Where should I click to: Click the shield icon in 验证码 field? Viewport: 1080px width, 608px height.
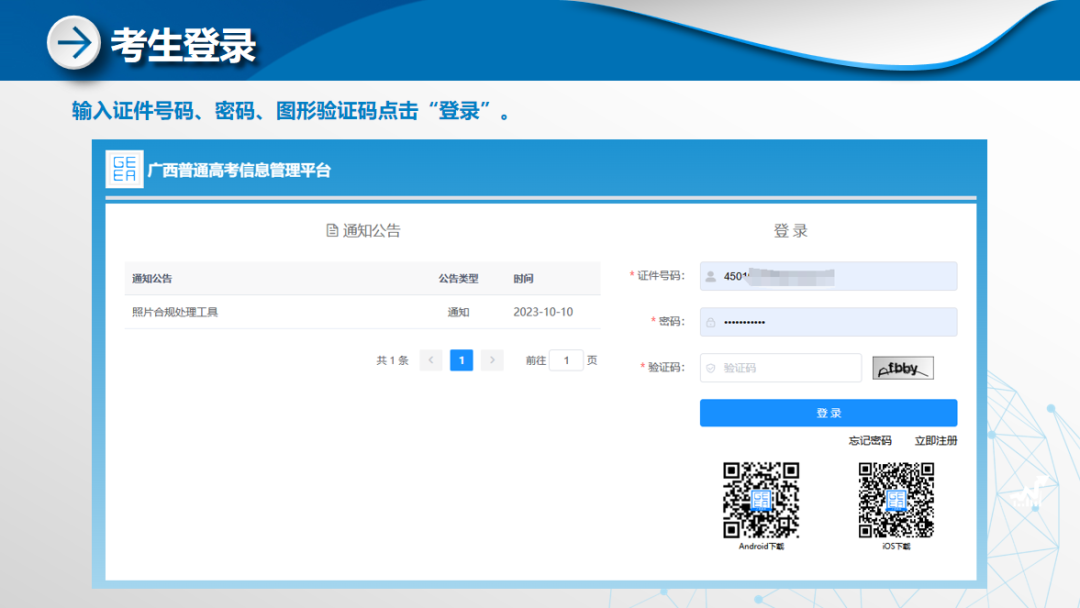pos(711,368)
